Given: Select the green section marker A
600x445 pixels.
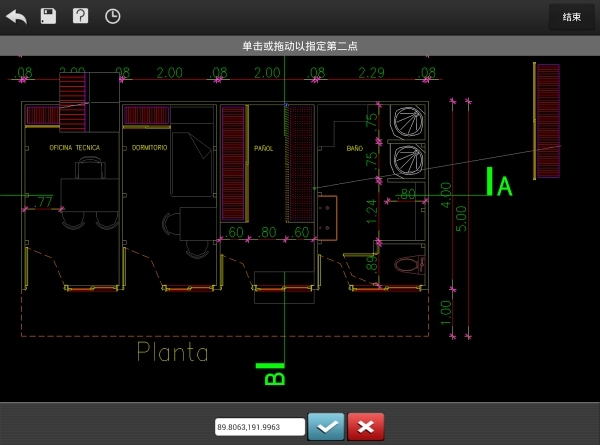Looking at the screenshot, I should click(x=500, y=183).
